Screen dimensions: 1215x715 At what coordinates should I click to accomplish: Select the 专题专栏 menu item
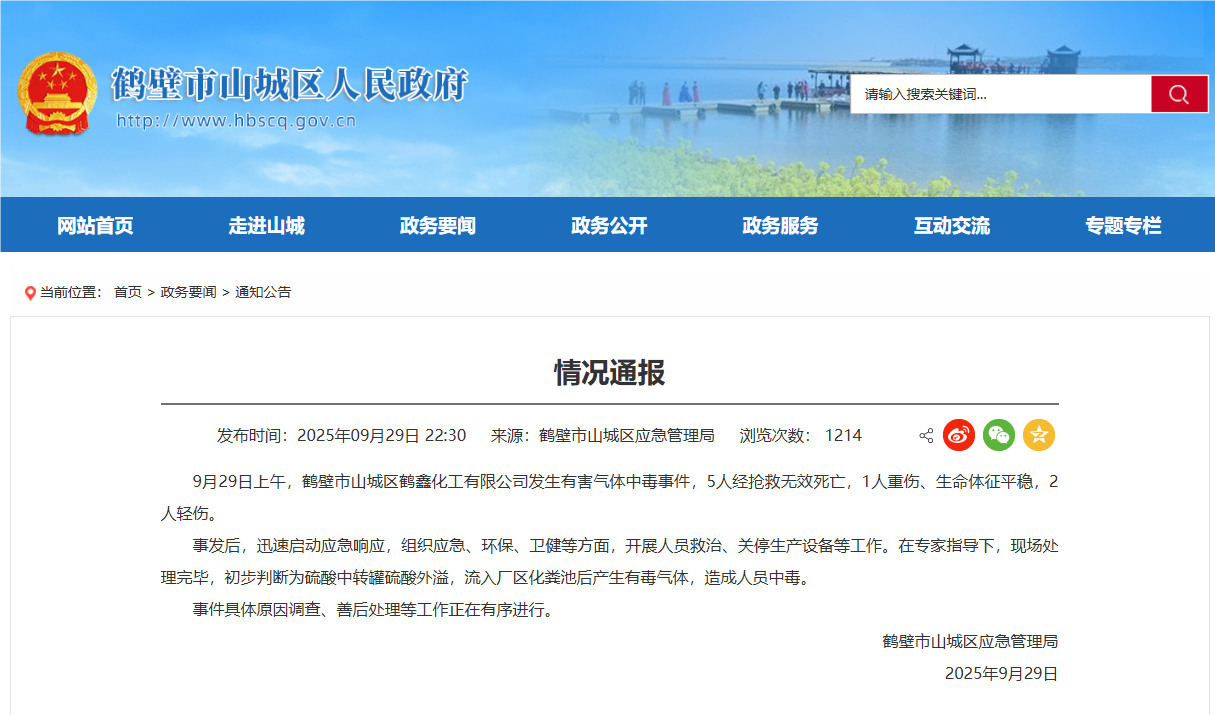coord(1123,226)
